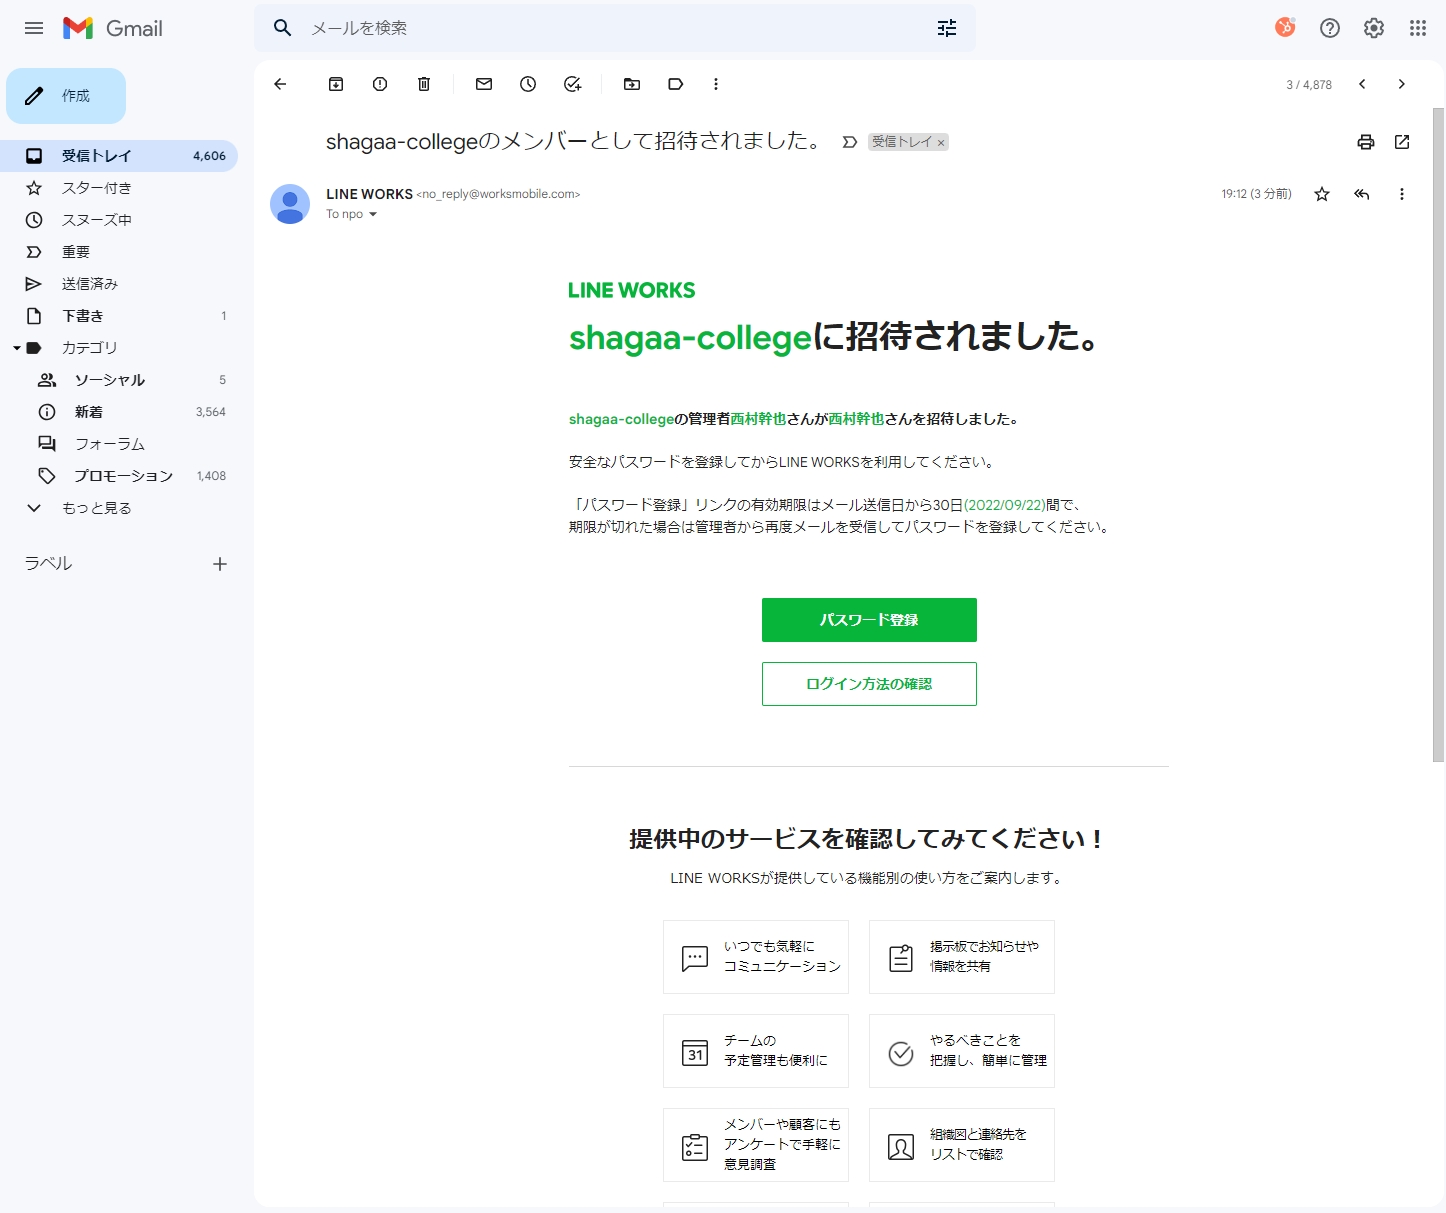Viewport: 1446px width, 1213px height.
Task: Go to the プロモーション category
Action: coord(123,476)
